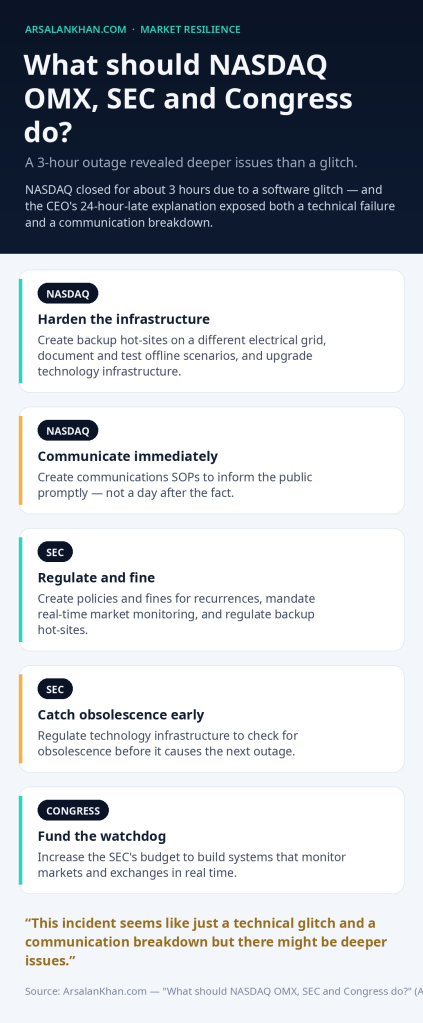Click the SEC badge above Regulate and fine

point(55,552)
